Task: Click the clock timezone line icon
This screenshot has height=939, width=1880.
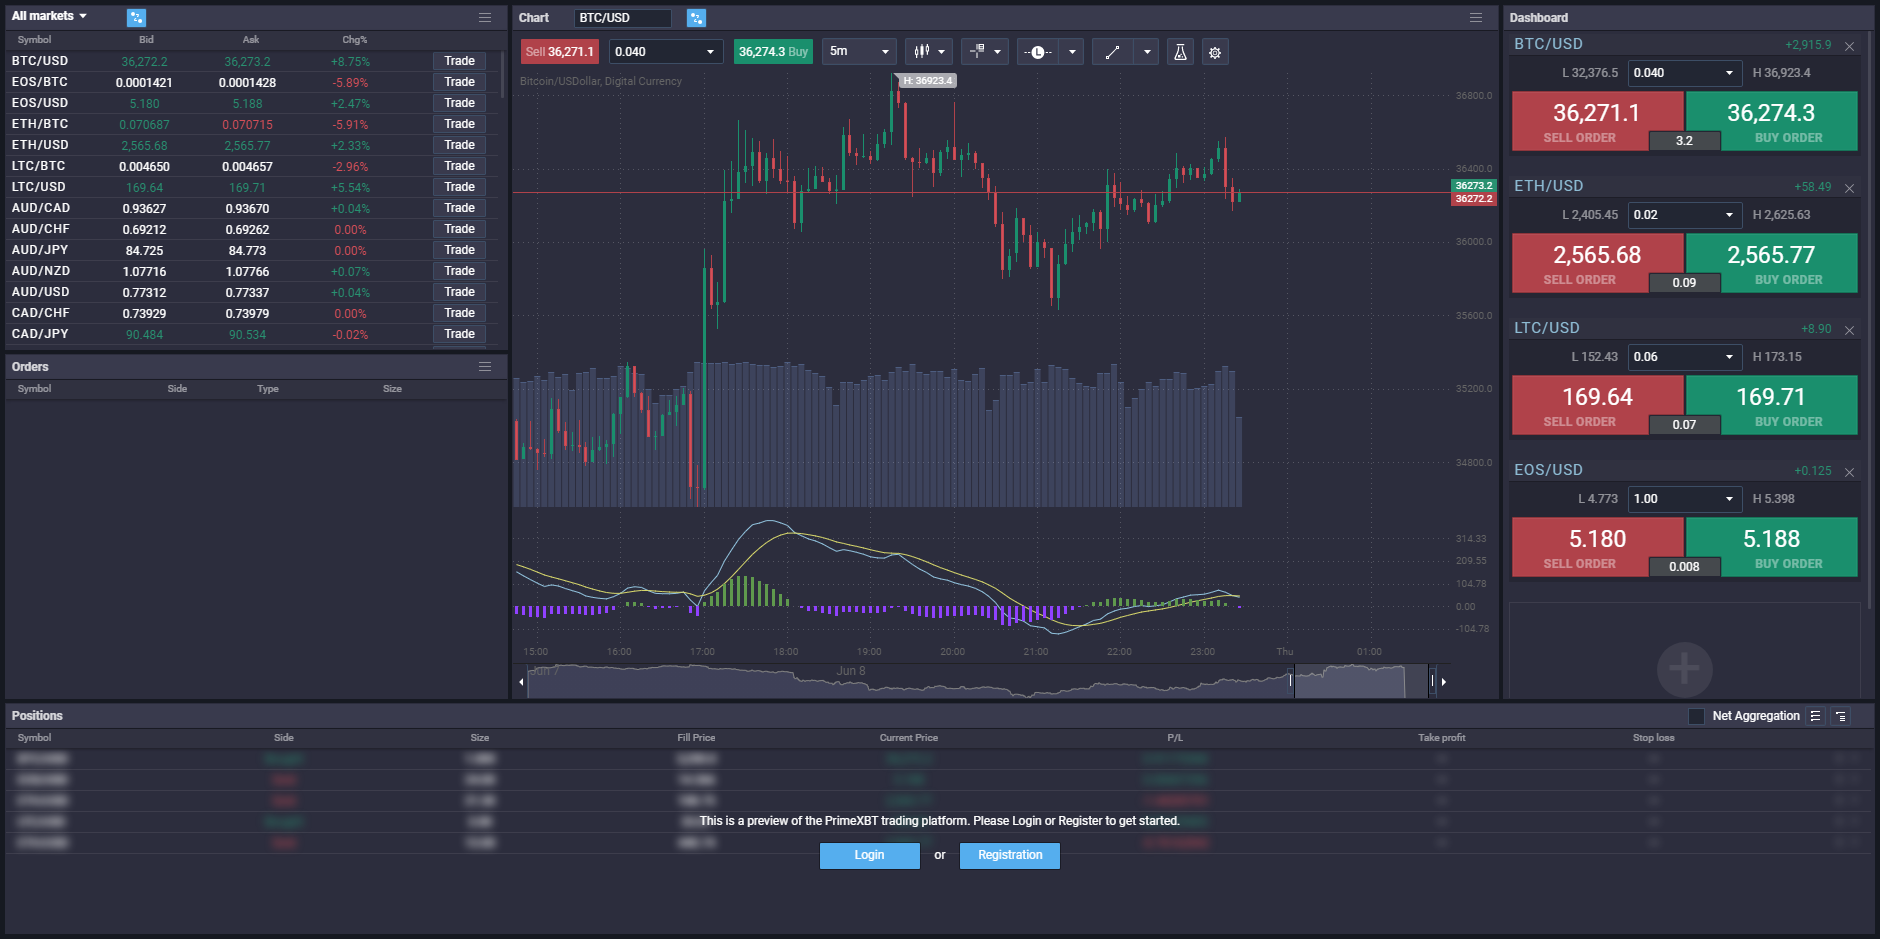Action: pyautogui.click(x=1038, y=51)
